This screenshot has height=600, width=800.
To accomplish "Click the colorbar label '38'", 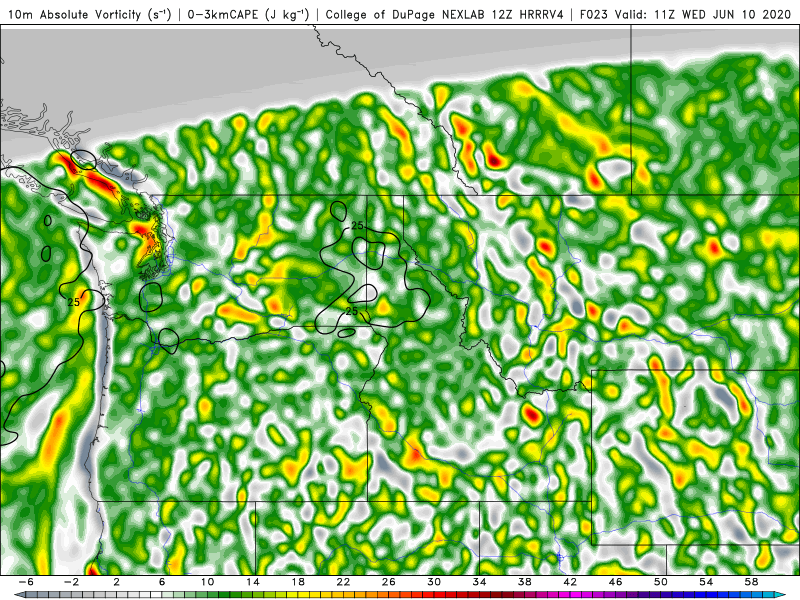I will point(524,582).
